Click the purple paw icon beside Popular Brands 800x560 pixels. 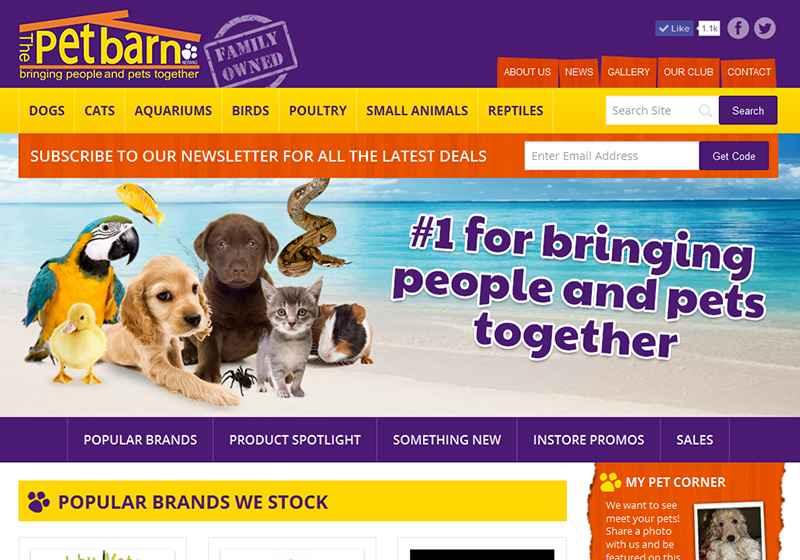[x=39, y=502]
